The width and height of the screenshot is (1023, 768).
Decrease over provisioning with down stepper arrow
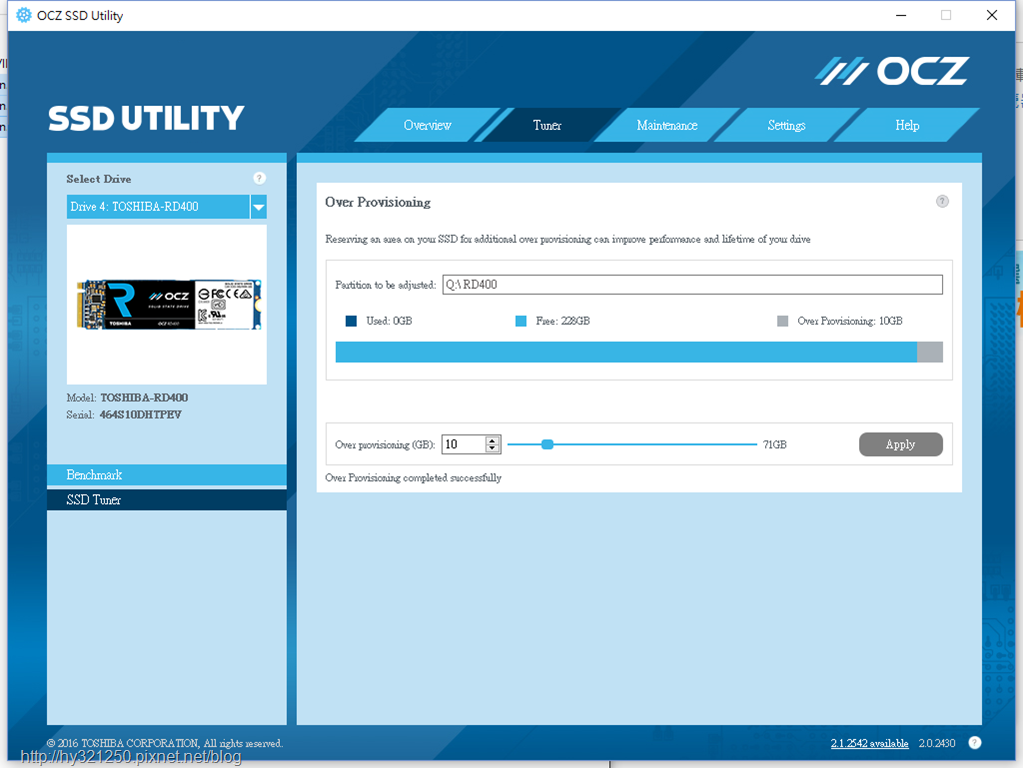coord(493,449)
